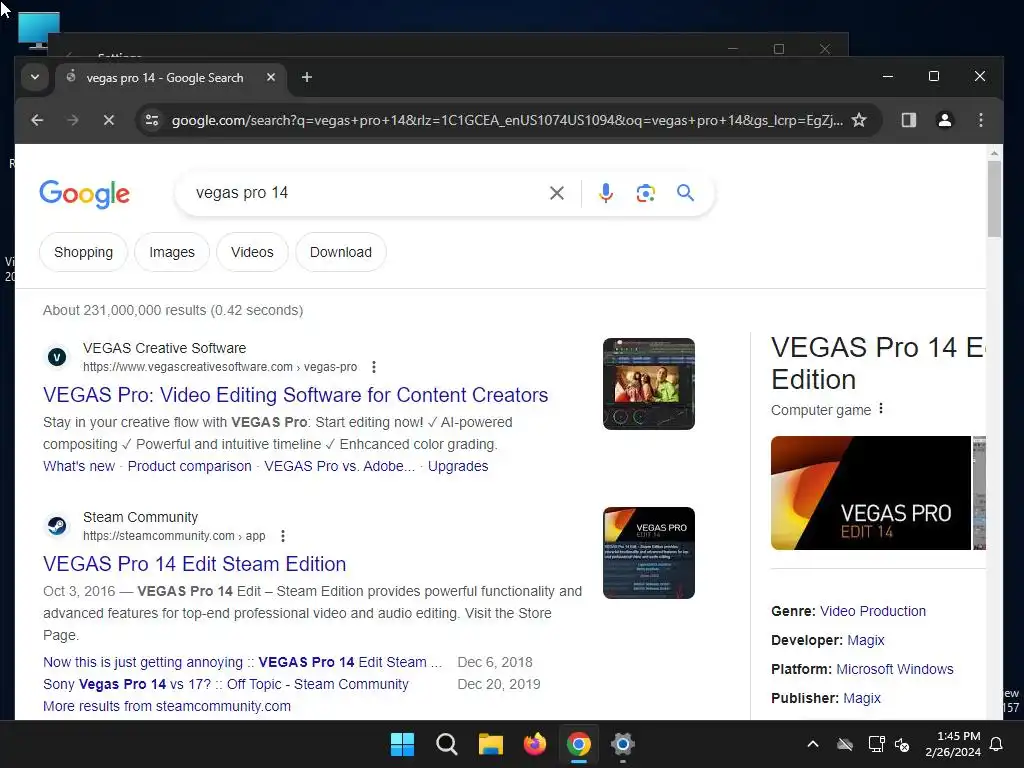Open the Magix publisher link
Image resolution: width=1024 pixels, height=768 pixels.
[862, 698]
